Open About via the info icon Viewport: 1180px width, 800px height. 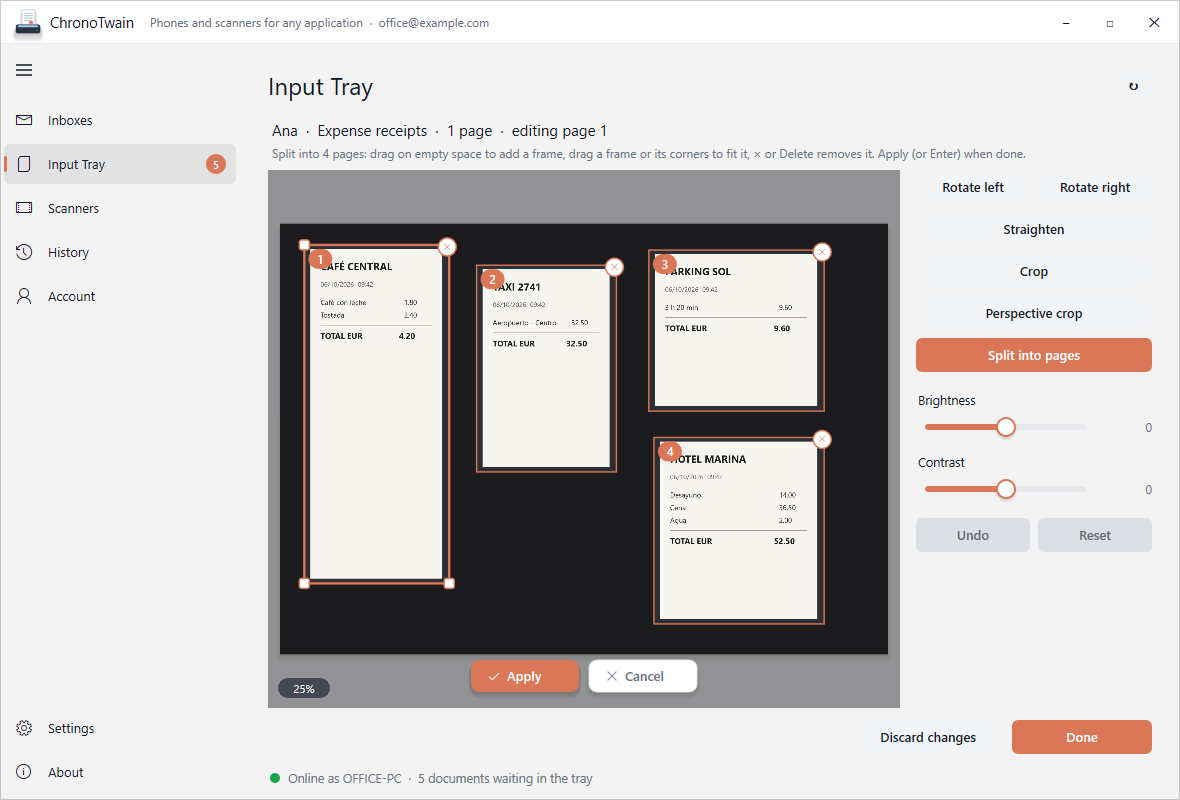[24, 772]
